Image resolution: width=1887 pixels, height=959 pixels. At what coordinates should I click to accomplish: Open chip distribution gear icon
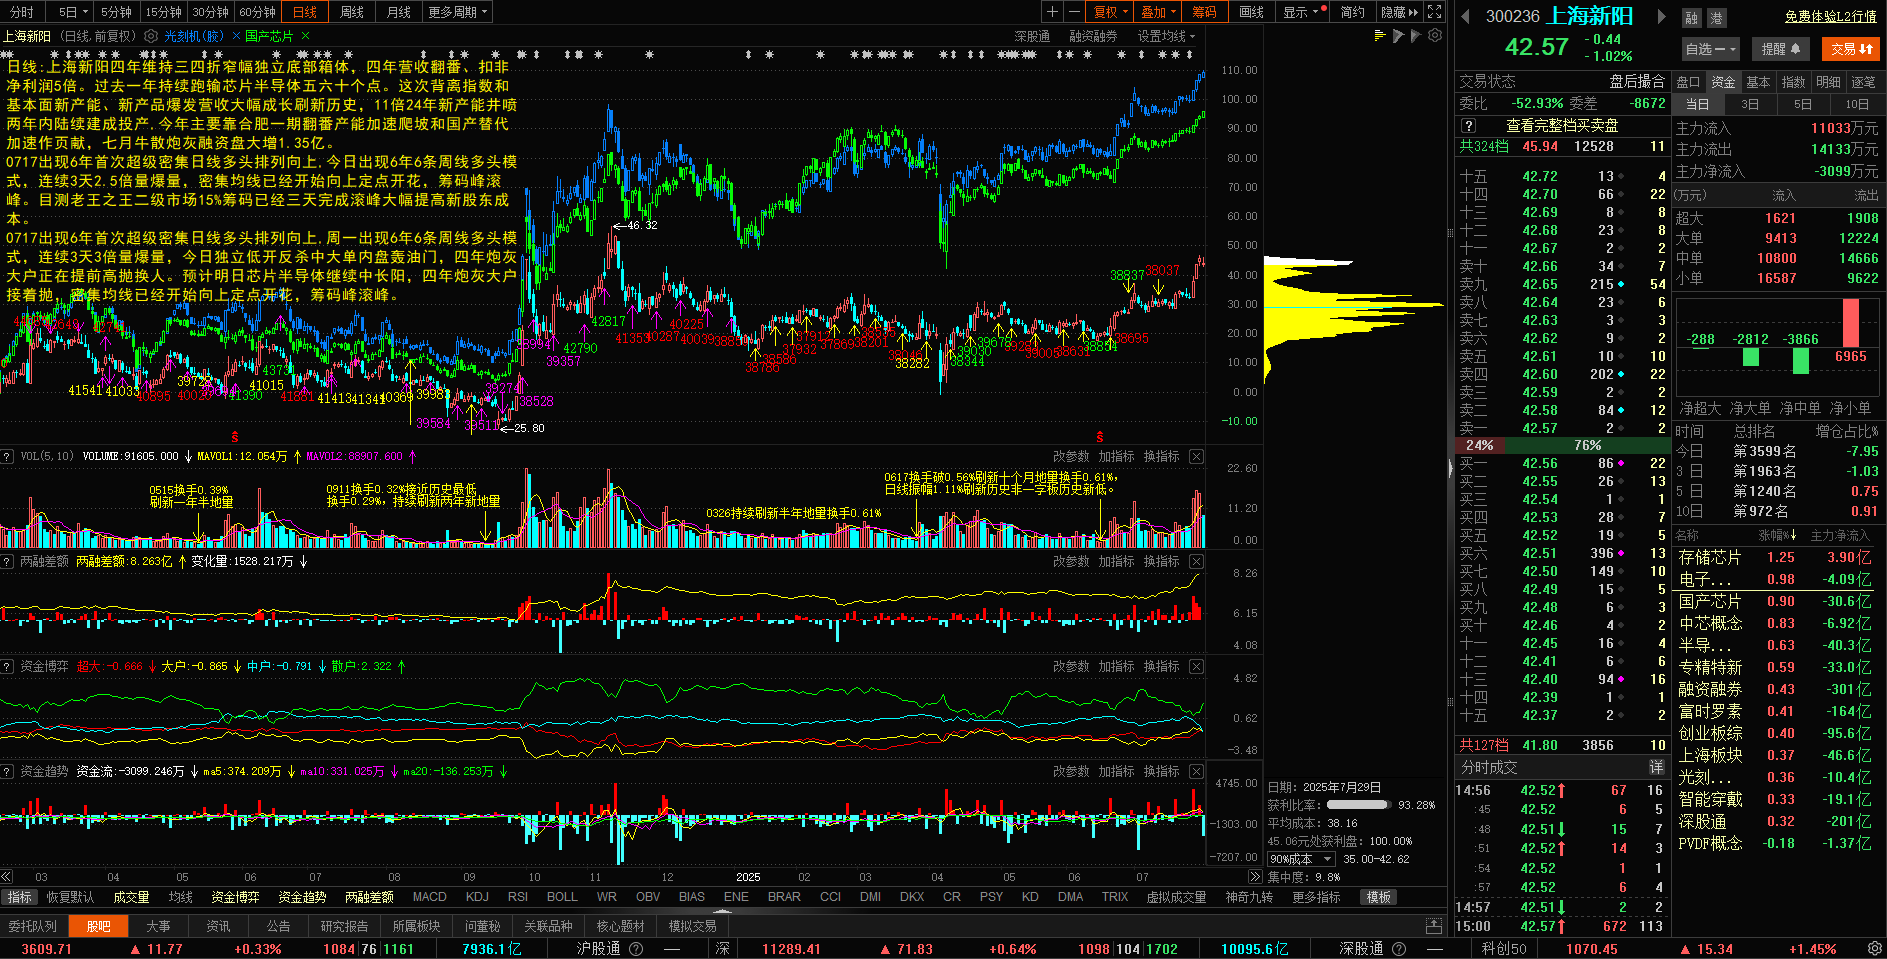tap(1435, 36)
